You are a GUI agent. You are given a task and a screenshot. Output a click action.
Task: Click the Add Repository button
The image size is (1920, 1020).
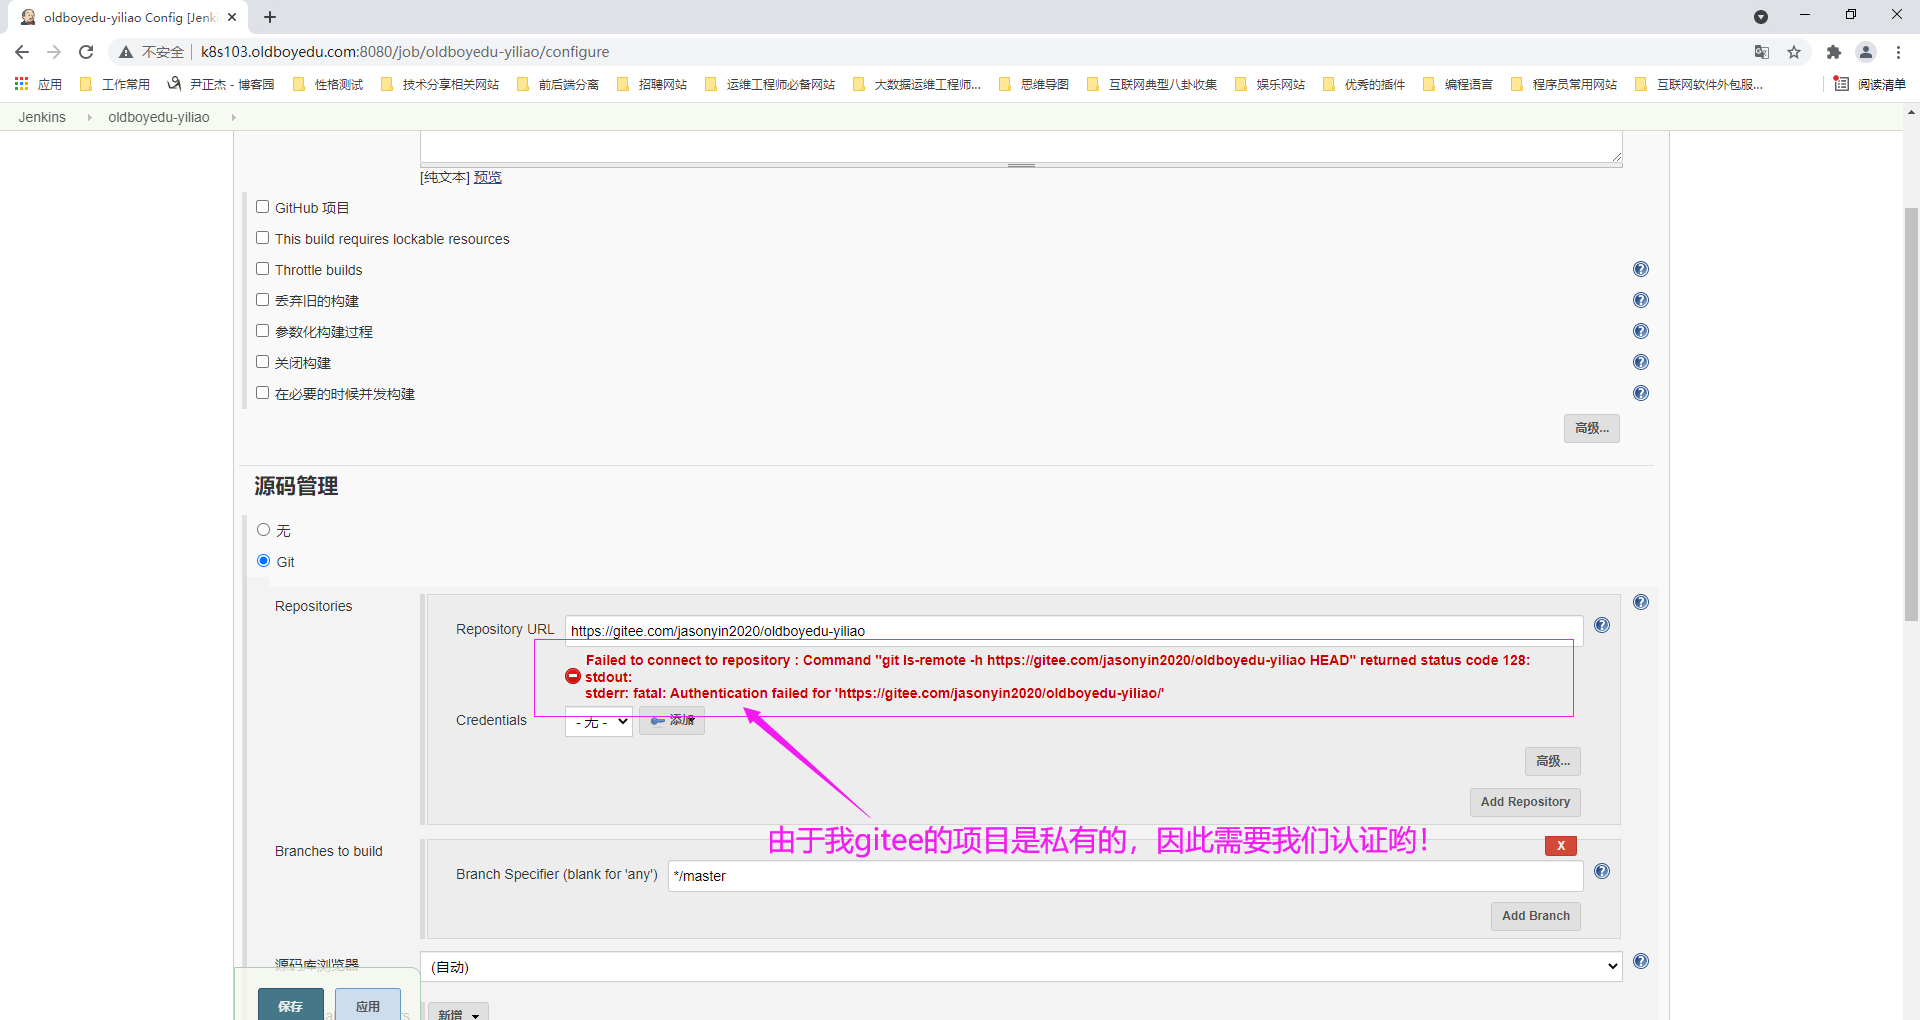1524,802
